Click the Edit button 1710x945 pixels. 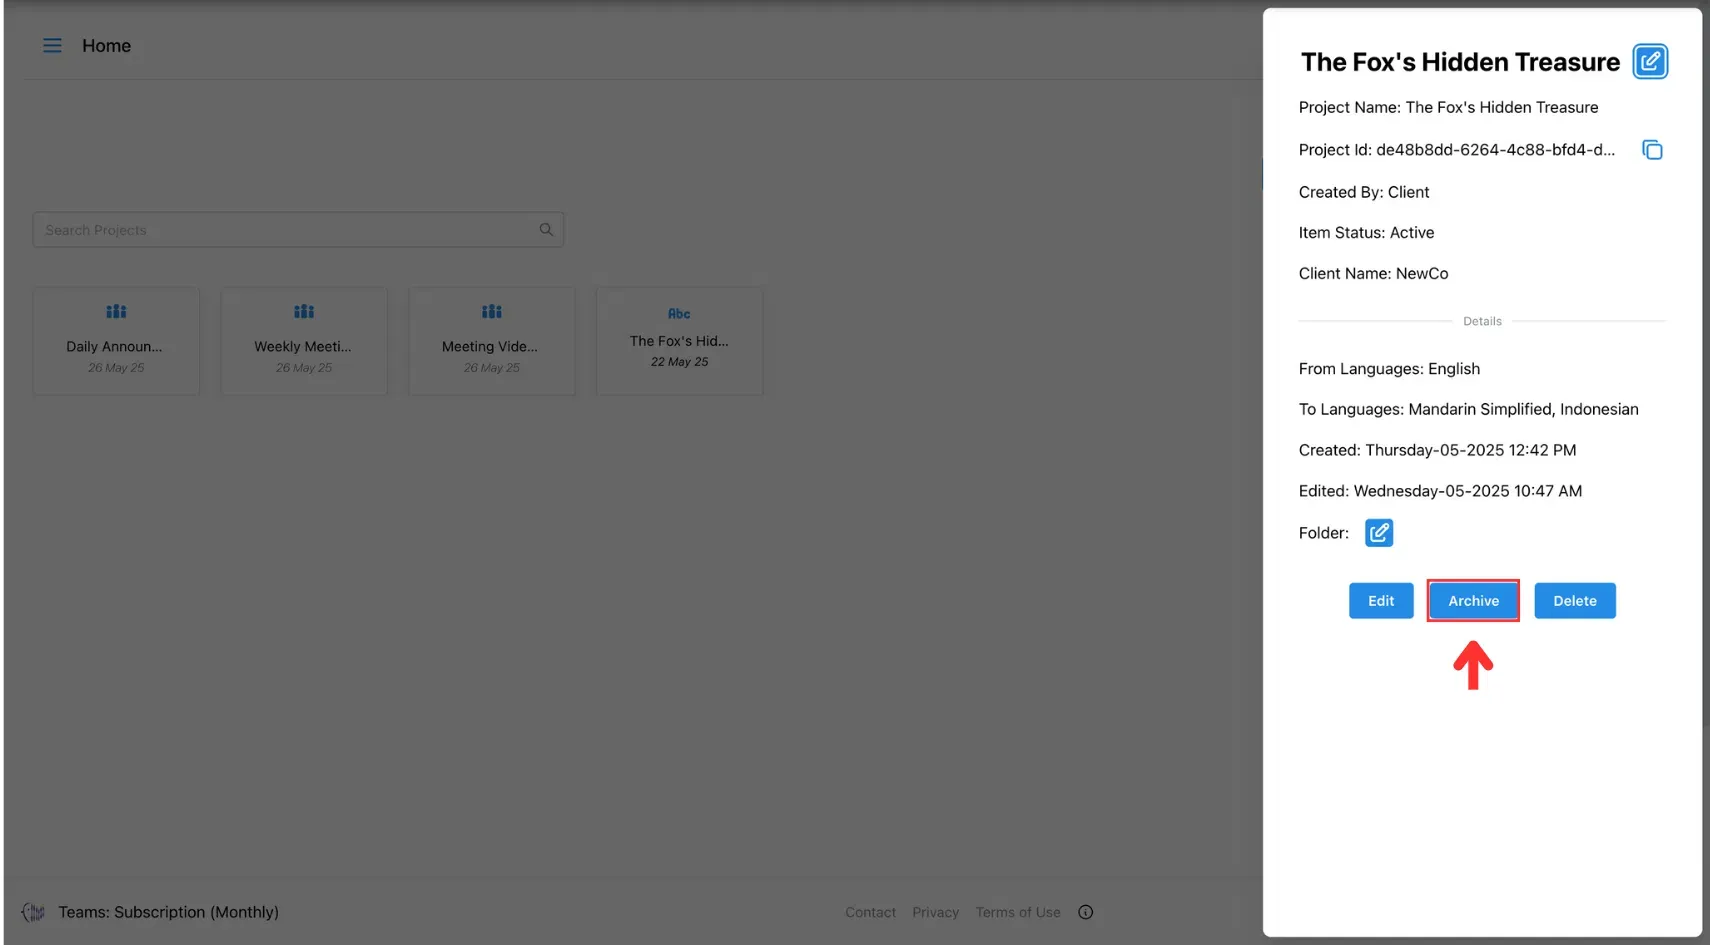(1381, 601)
